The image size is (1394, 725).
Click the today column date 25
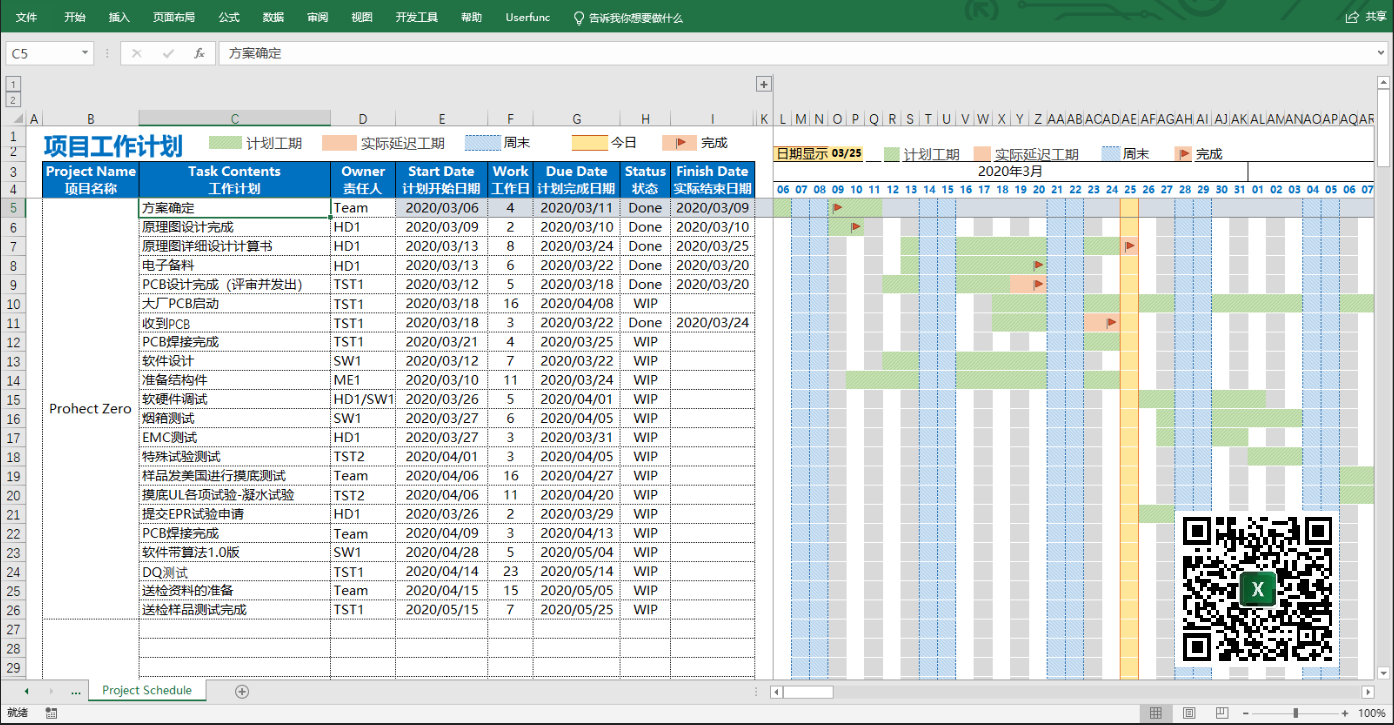[1129, 189]
